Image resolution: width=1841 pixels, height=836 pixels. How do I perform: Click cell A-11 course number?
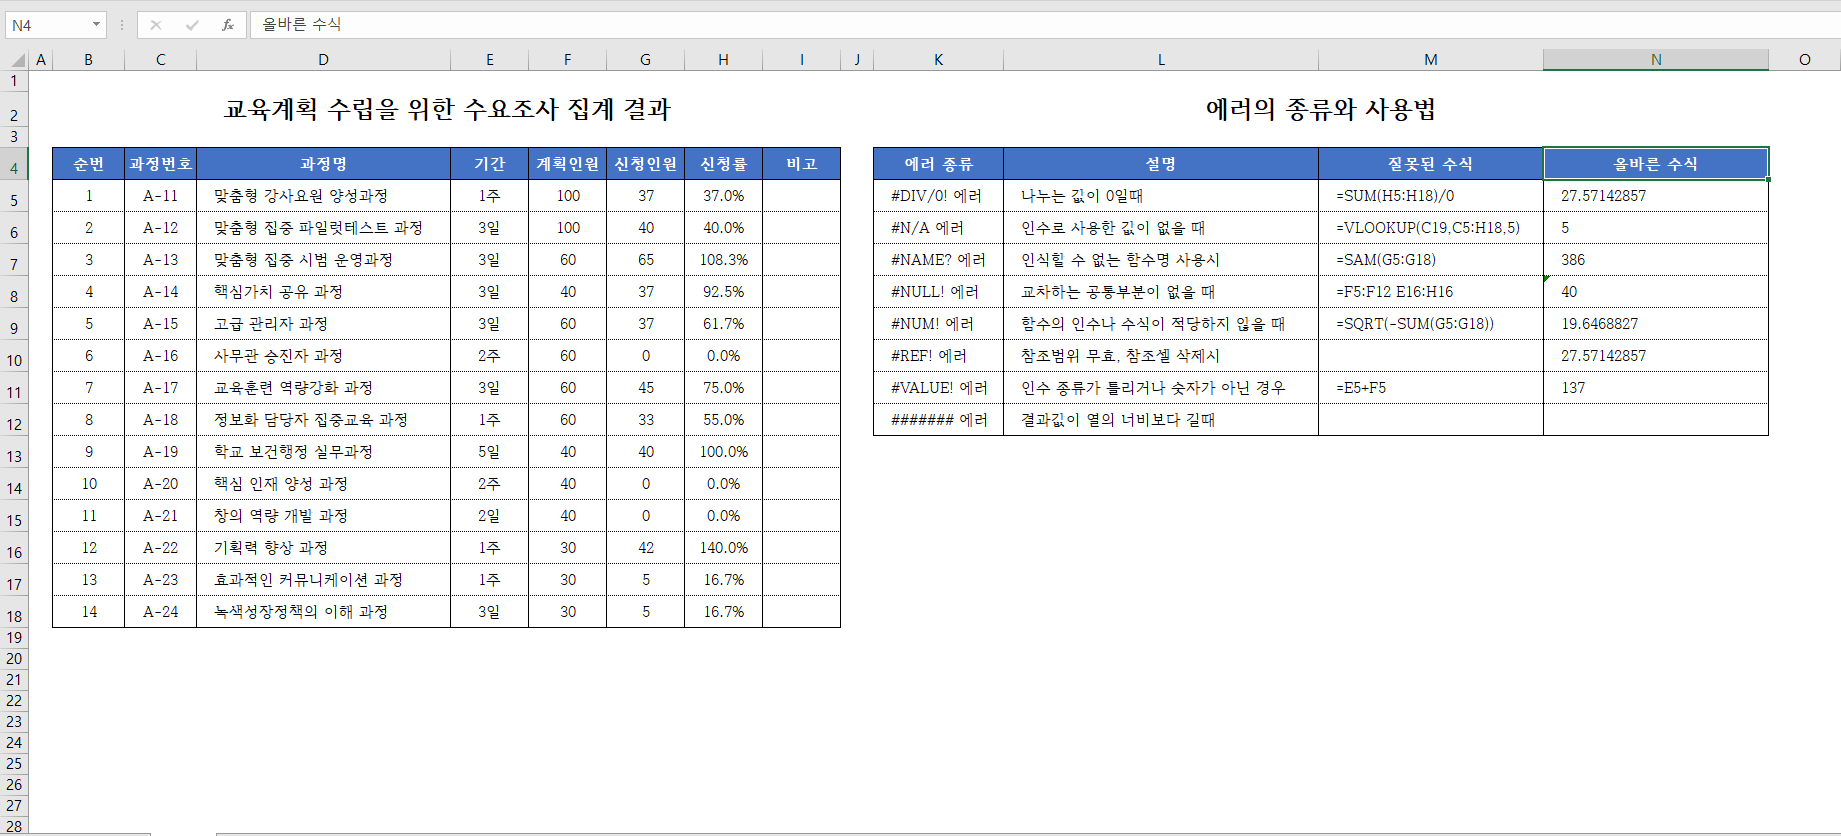161,196
